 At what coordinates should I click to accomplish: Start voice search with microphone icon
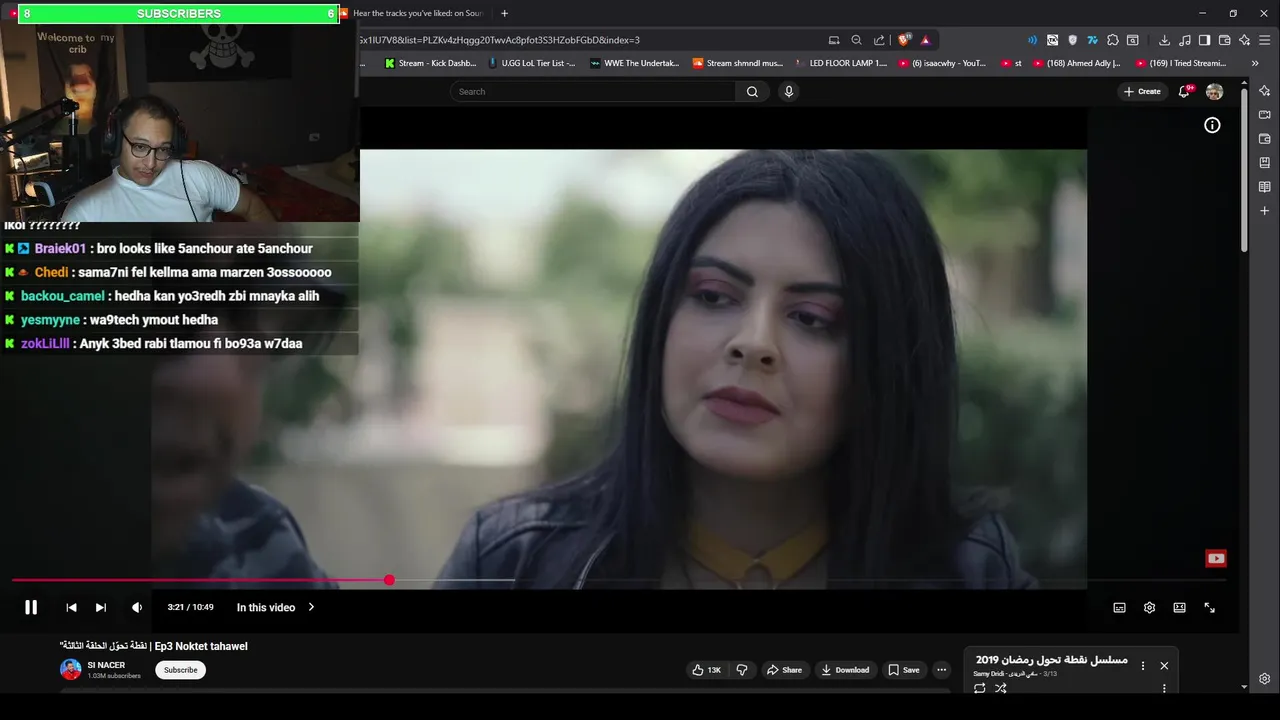[788, 91]
